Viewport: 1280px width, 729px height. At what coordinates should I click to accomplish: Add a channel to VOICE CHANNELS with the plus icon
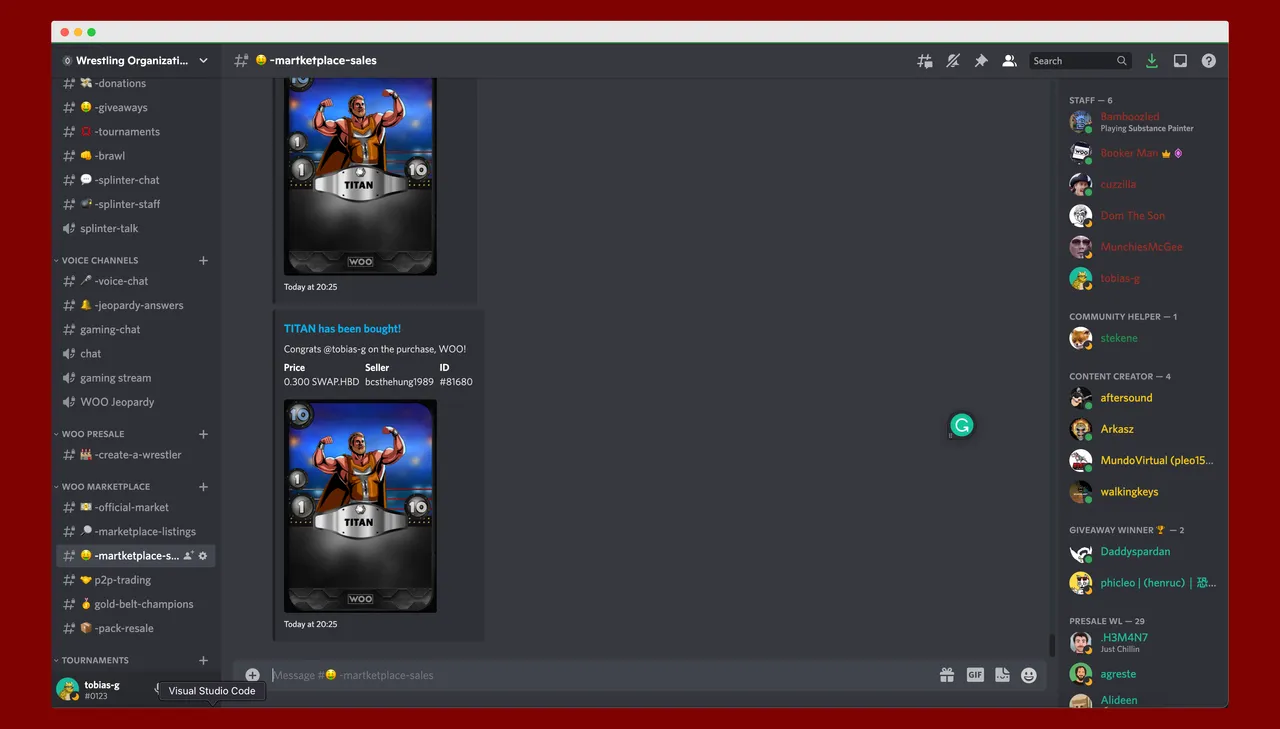(203, 260)
